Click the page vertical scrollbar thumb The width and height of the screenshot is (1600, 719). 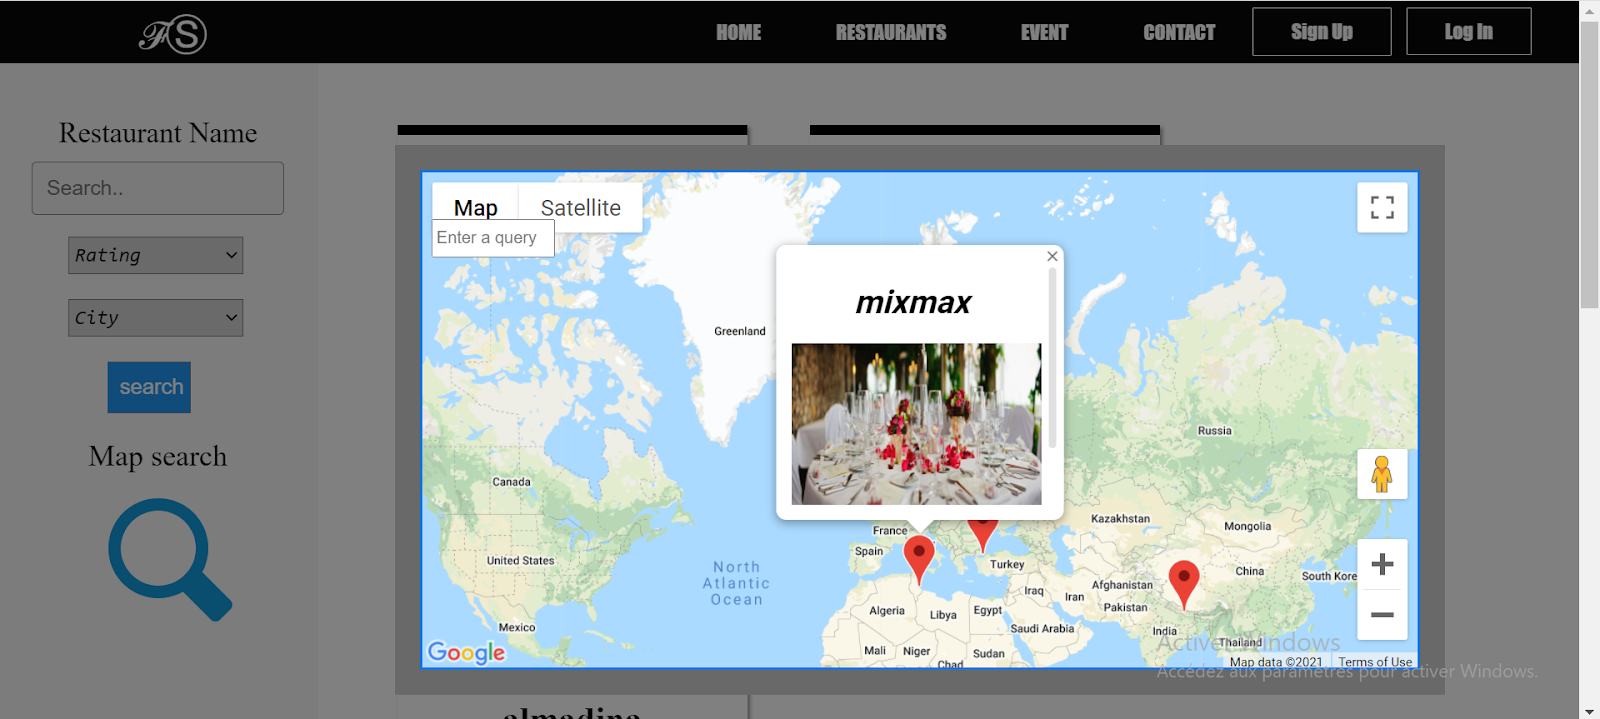1589,165
